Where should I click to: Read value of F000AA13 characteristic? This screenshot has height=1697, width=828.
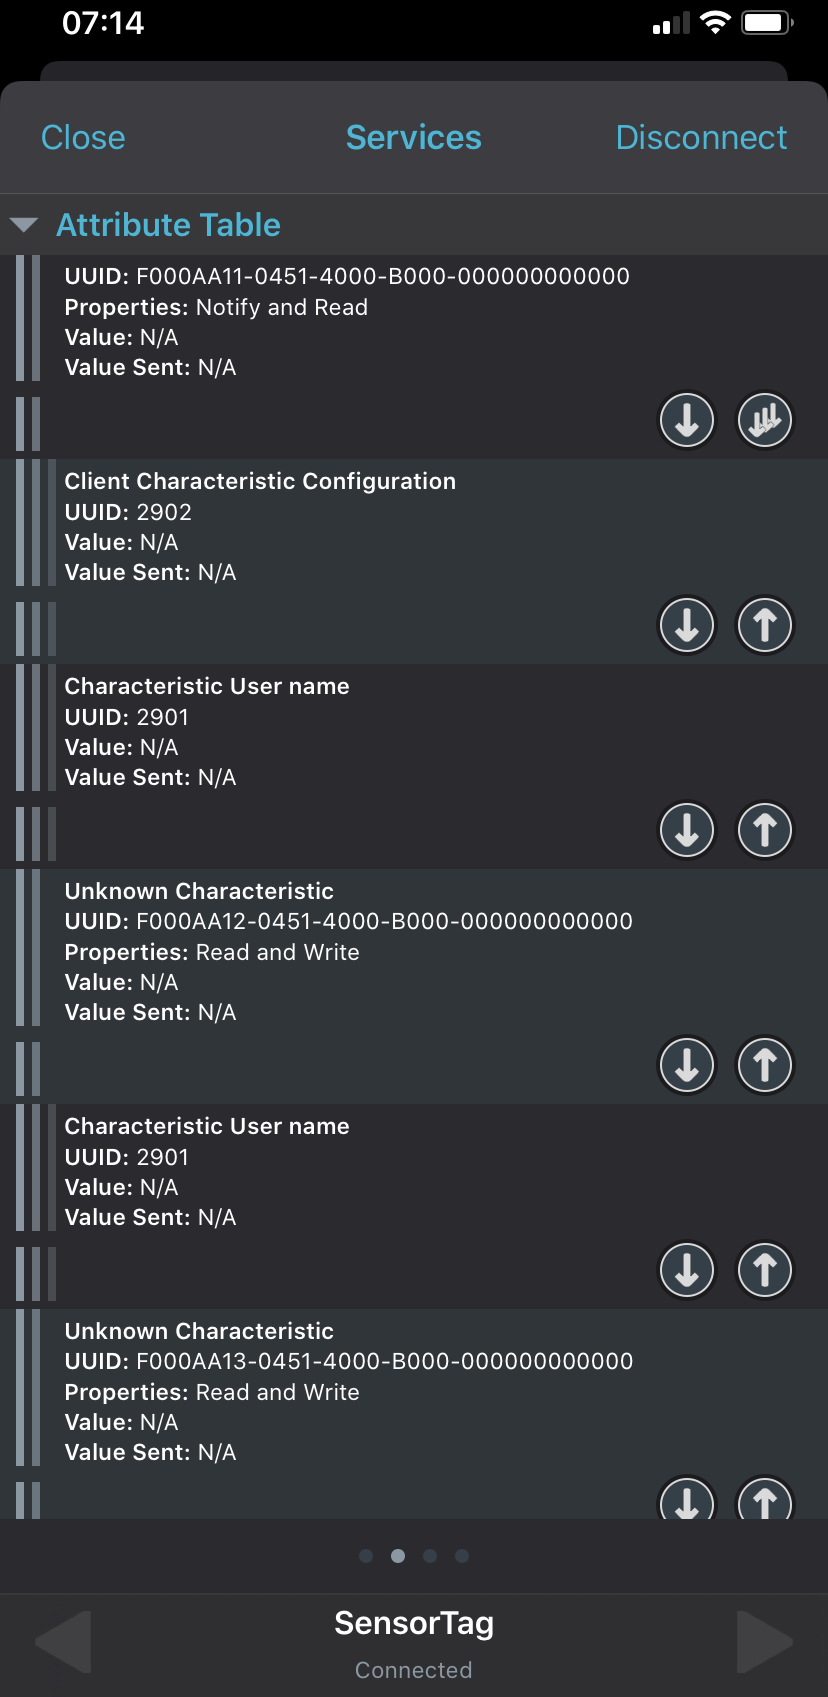tap(687, 1500)
